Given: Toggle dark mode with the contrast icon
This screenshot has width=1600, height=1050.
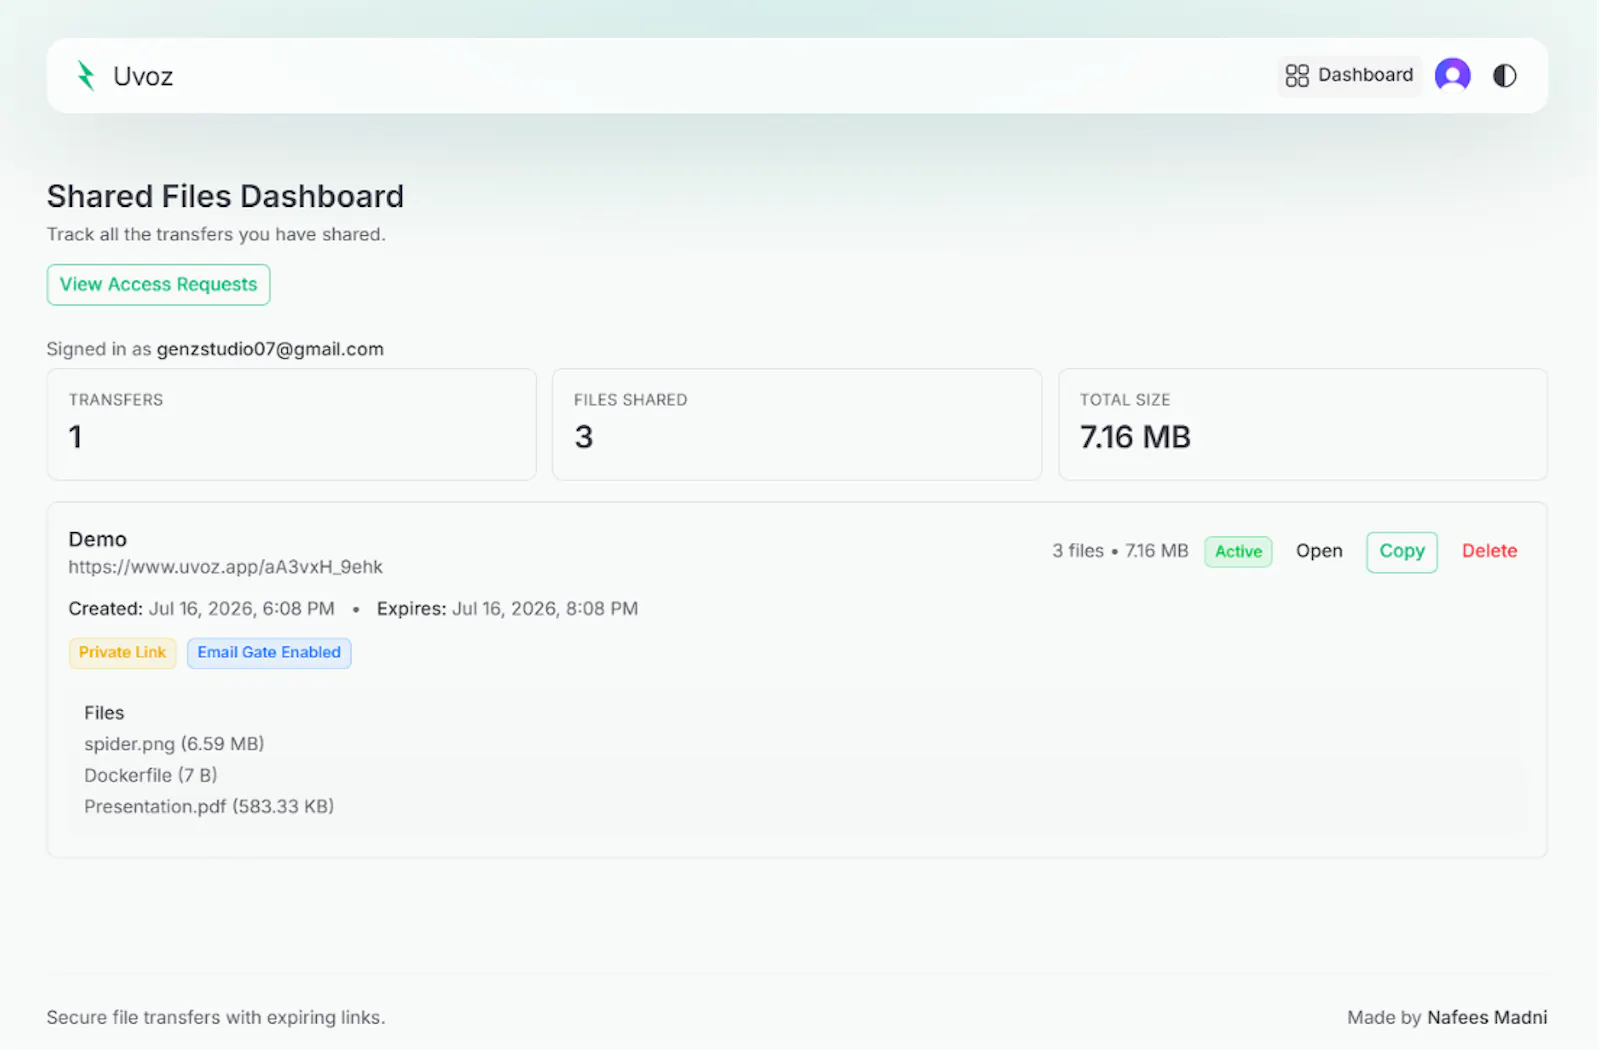Looking at the screenshot, I should coord(1504,76).
